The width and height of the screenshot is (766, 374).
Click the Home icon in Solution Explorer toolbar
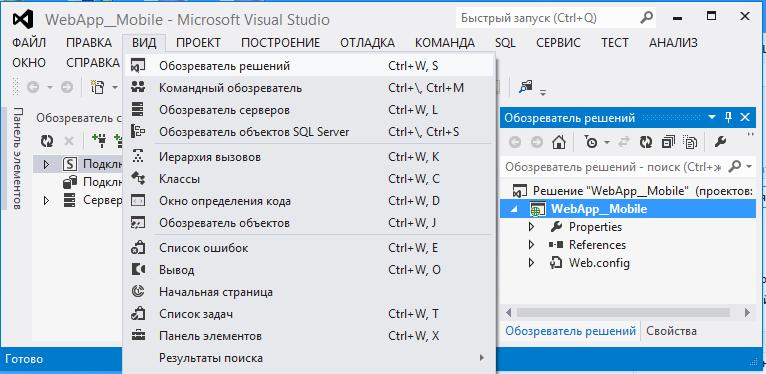(x=558, y=142)
